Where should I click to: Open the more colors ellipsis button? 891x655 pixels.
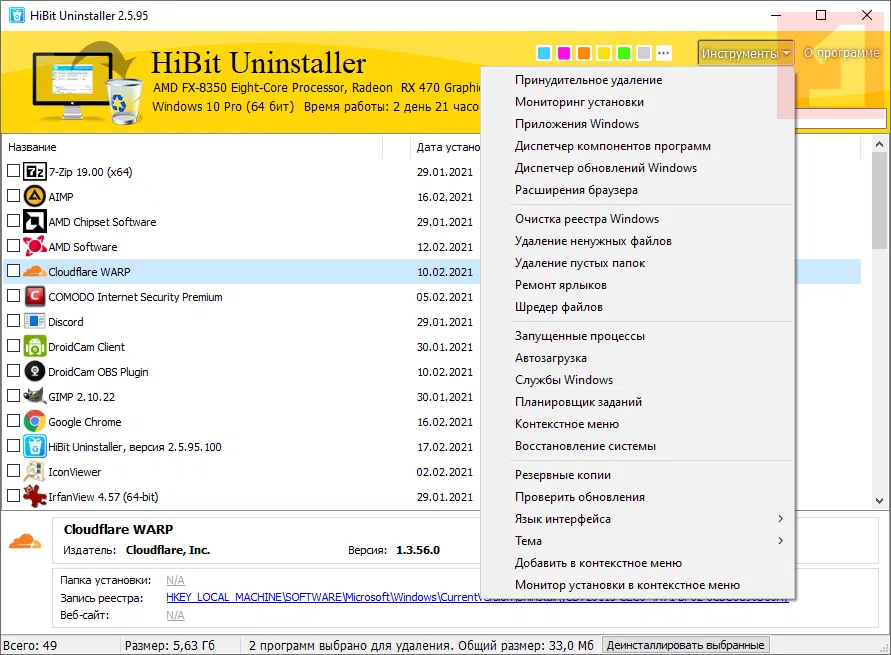point(664,53)
